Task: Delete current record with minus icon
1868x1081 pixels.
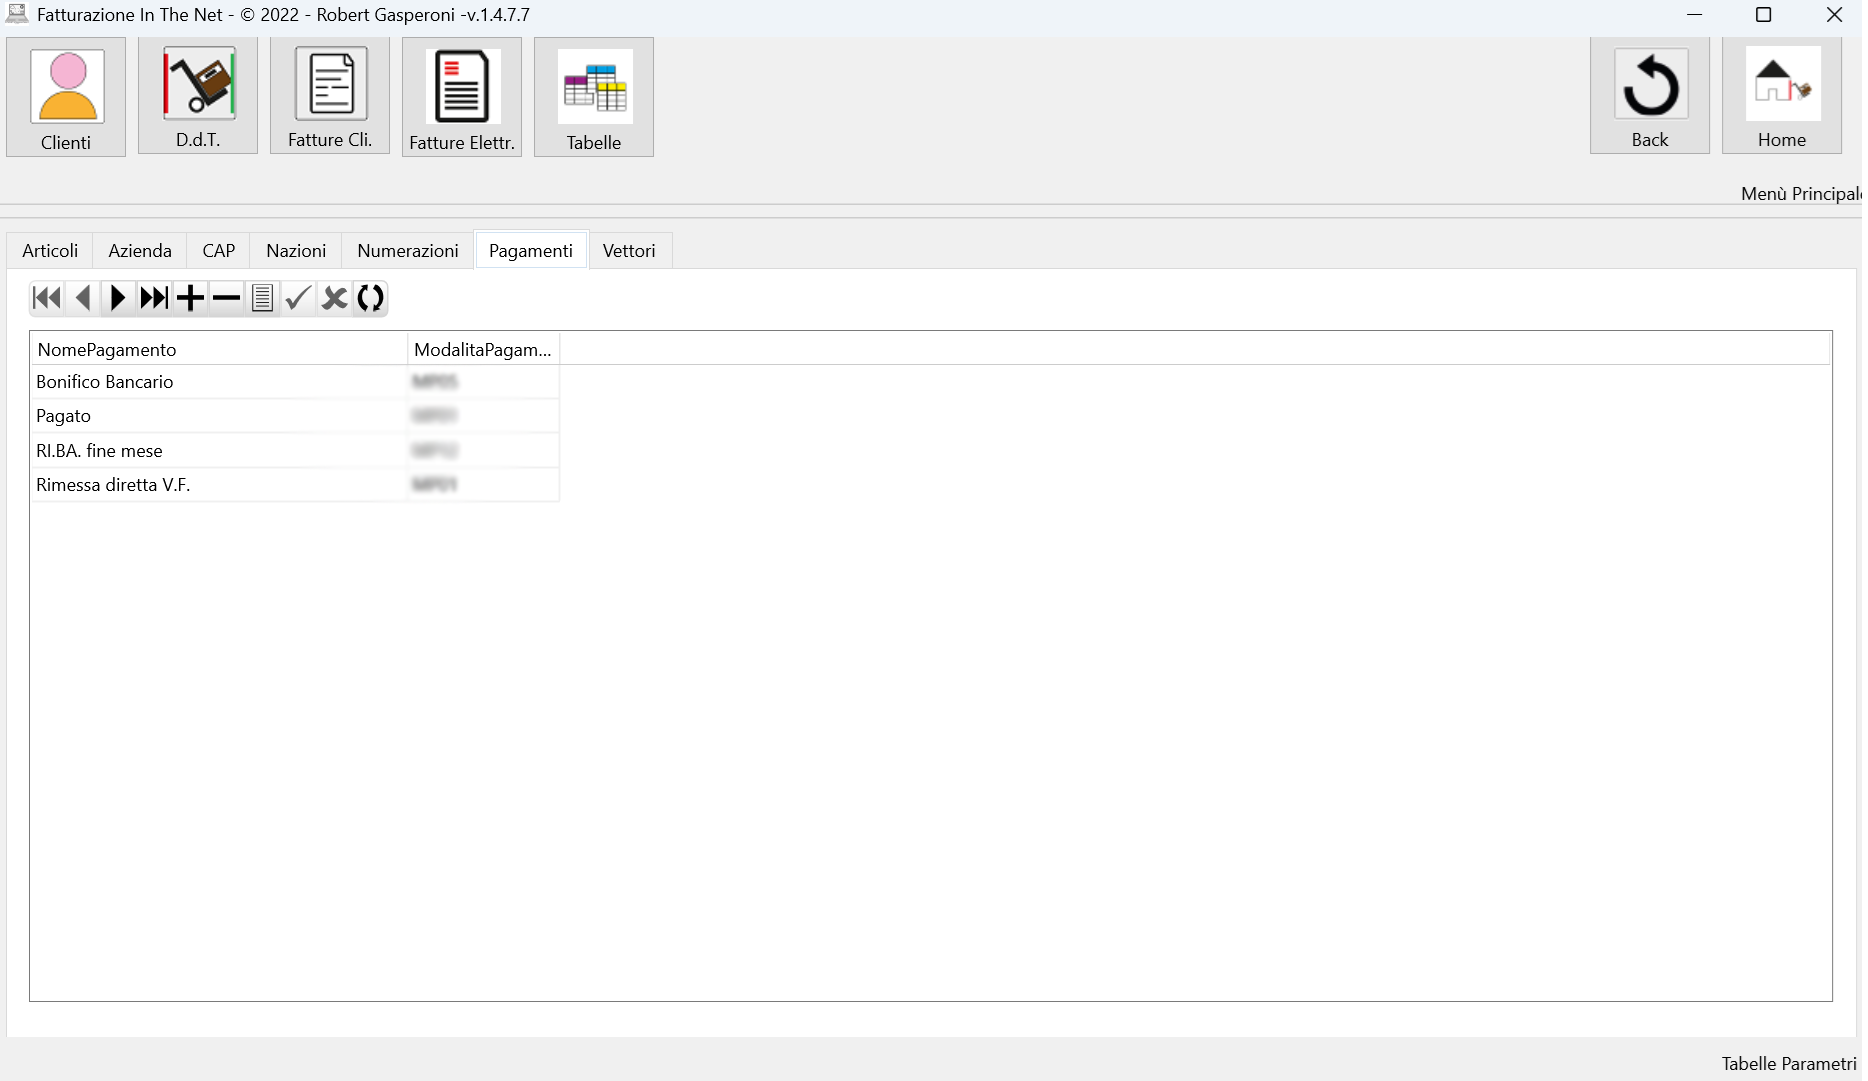Action: 226,298
